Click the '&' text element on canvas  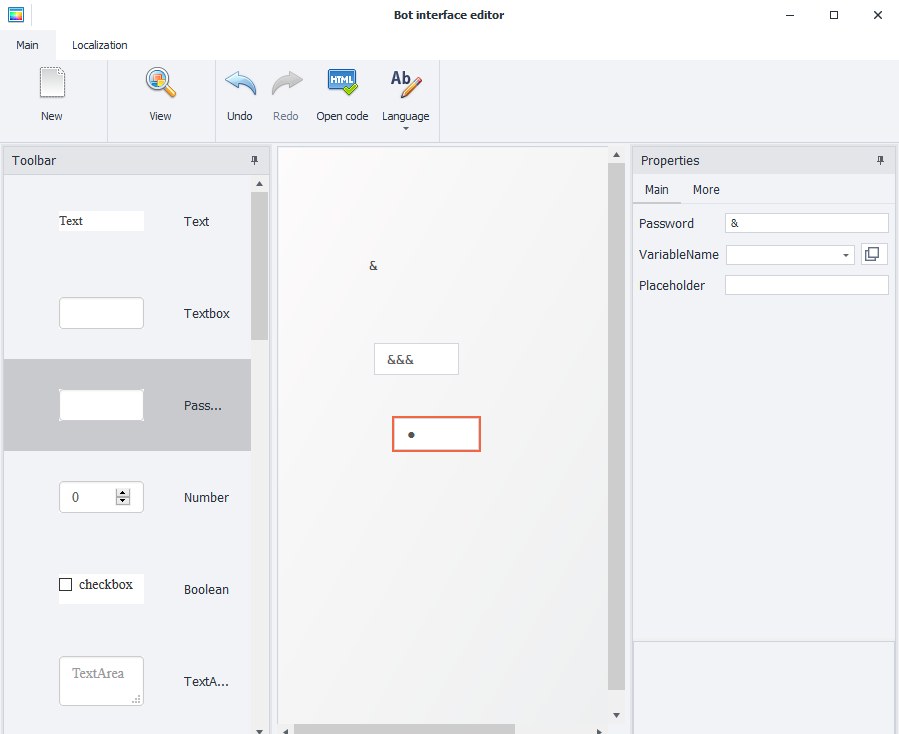373,266
